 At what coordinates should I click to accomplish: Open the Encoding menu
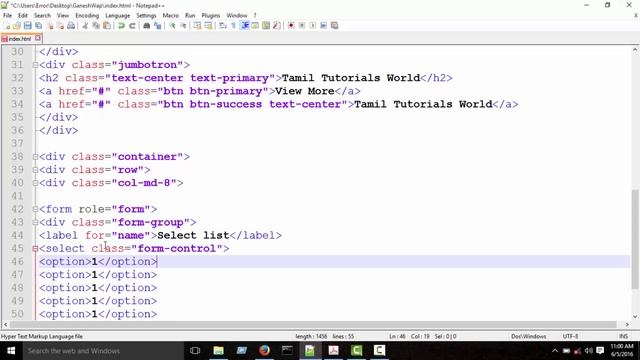coord(87,16)
